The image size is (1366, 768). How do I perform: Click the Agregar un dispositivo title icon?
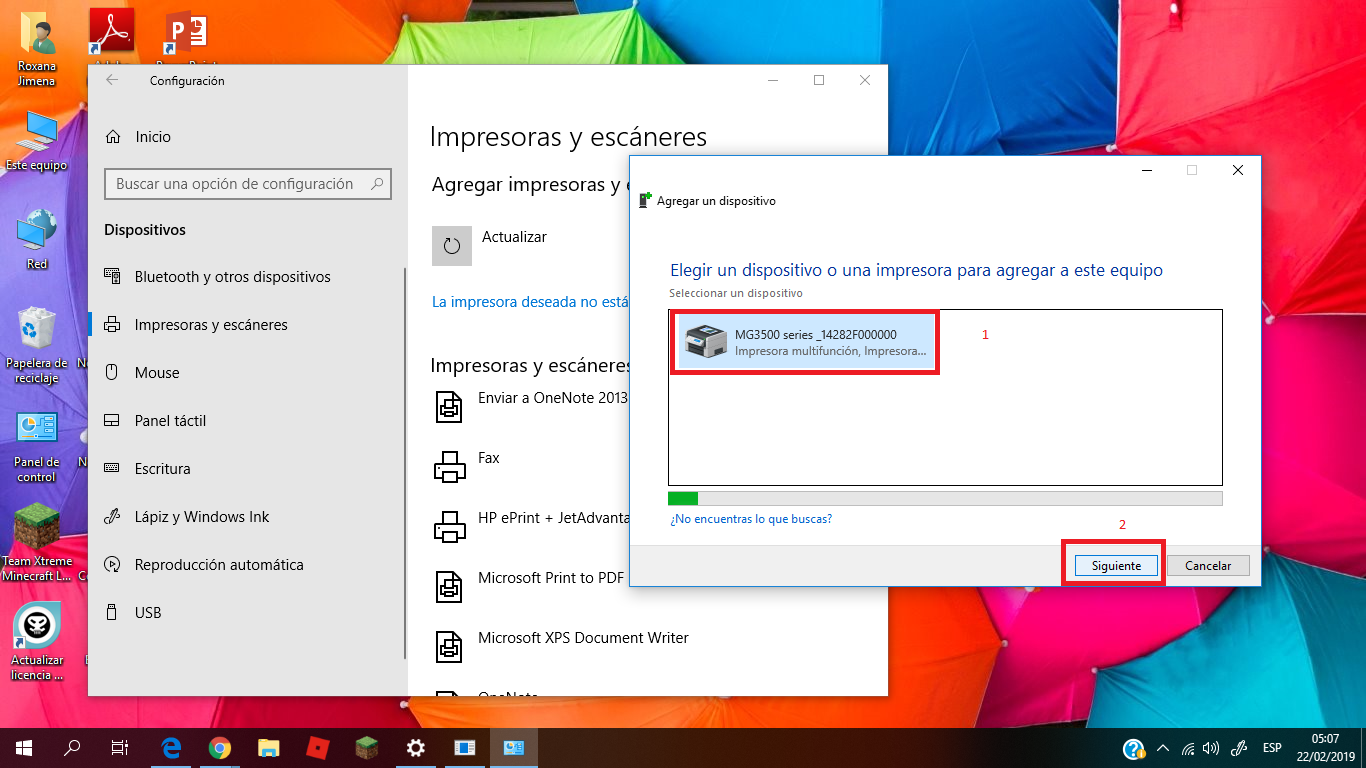tap(645, 200)
